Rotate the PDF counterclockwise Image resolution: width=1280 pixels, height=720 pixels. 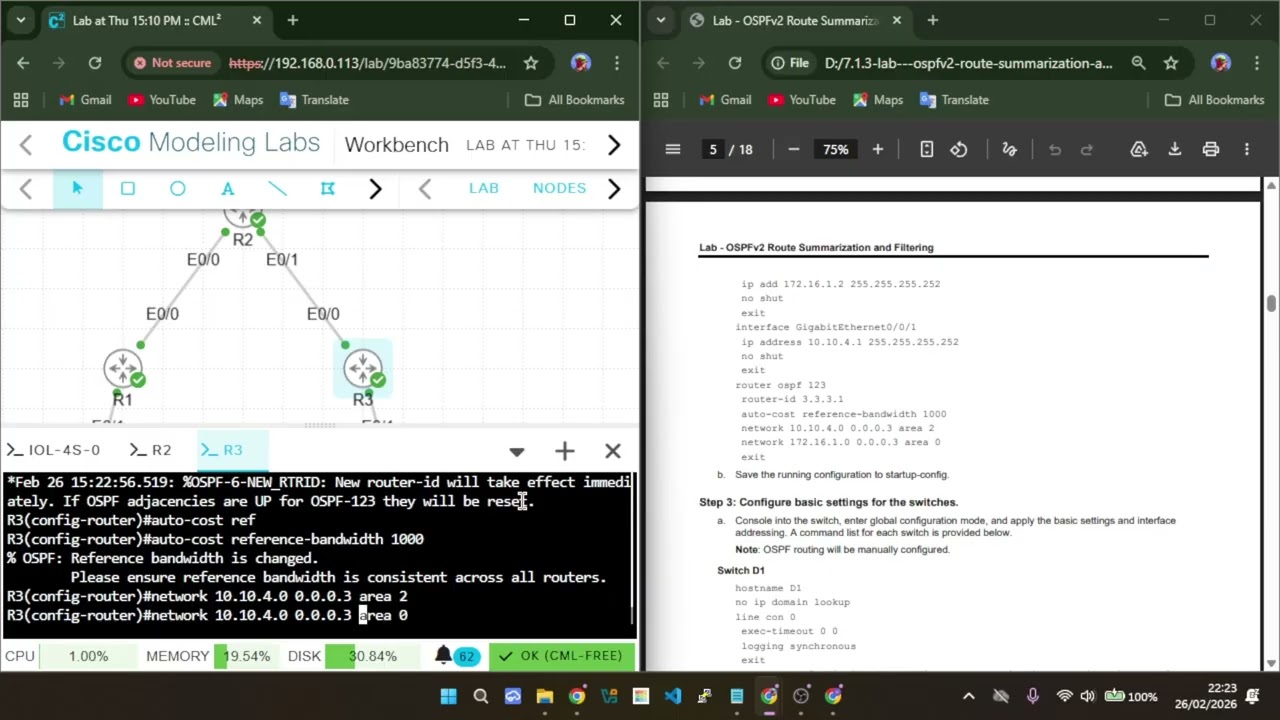[959, 150]
